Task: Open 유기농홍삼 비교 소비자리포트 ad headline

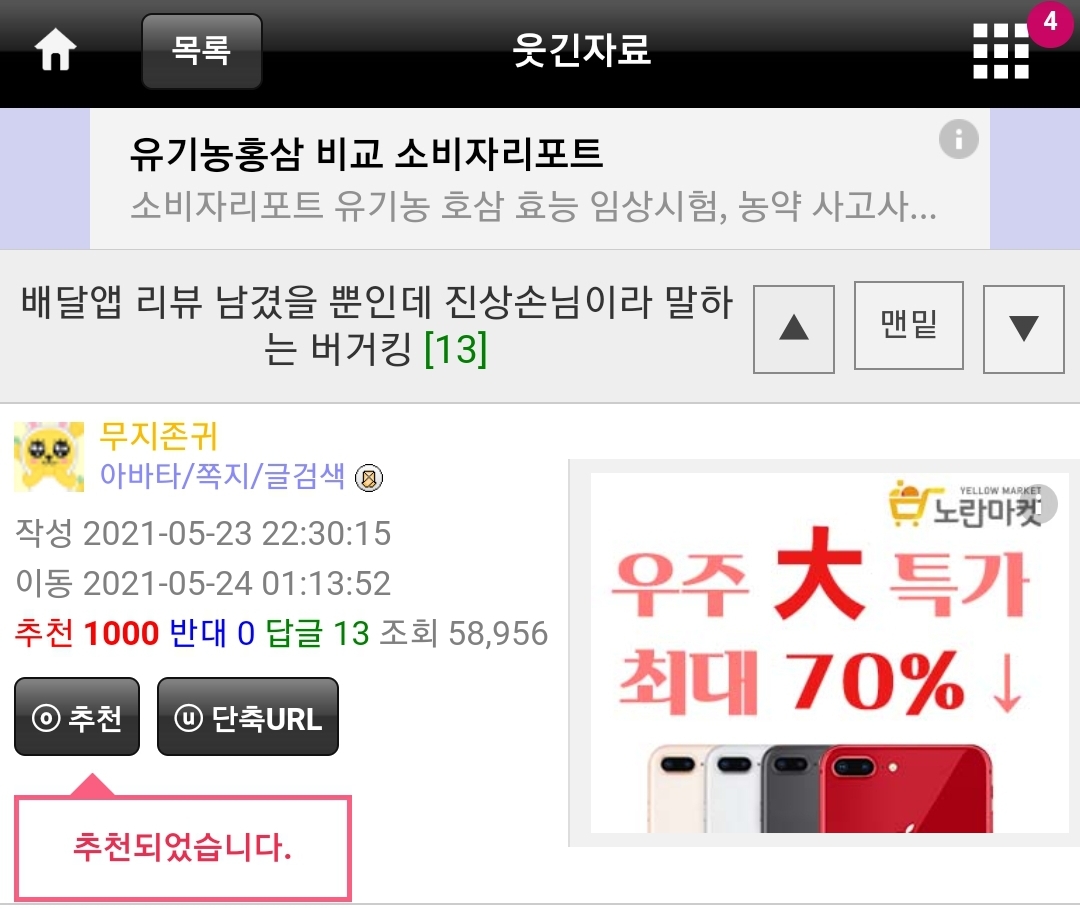Action: tap(366, 154)
